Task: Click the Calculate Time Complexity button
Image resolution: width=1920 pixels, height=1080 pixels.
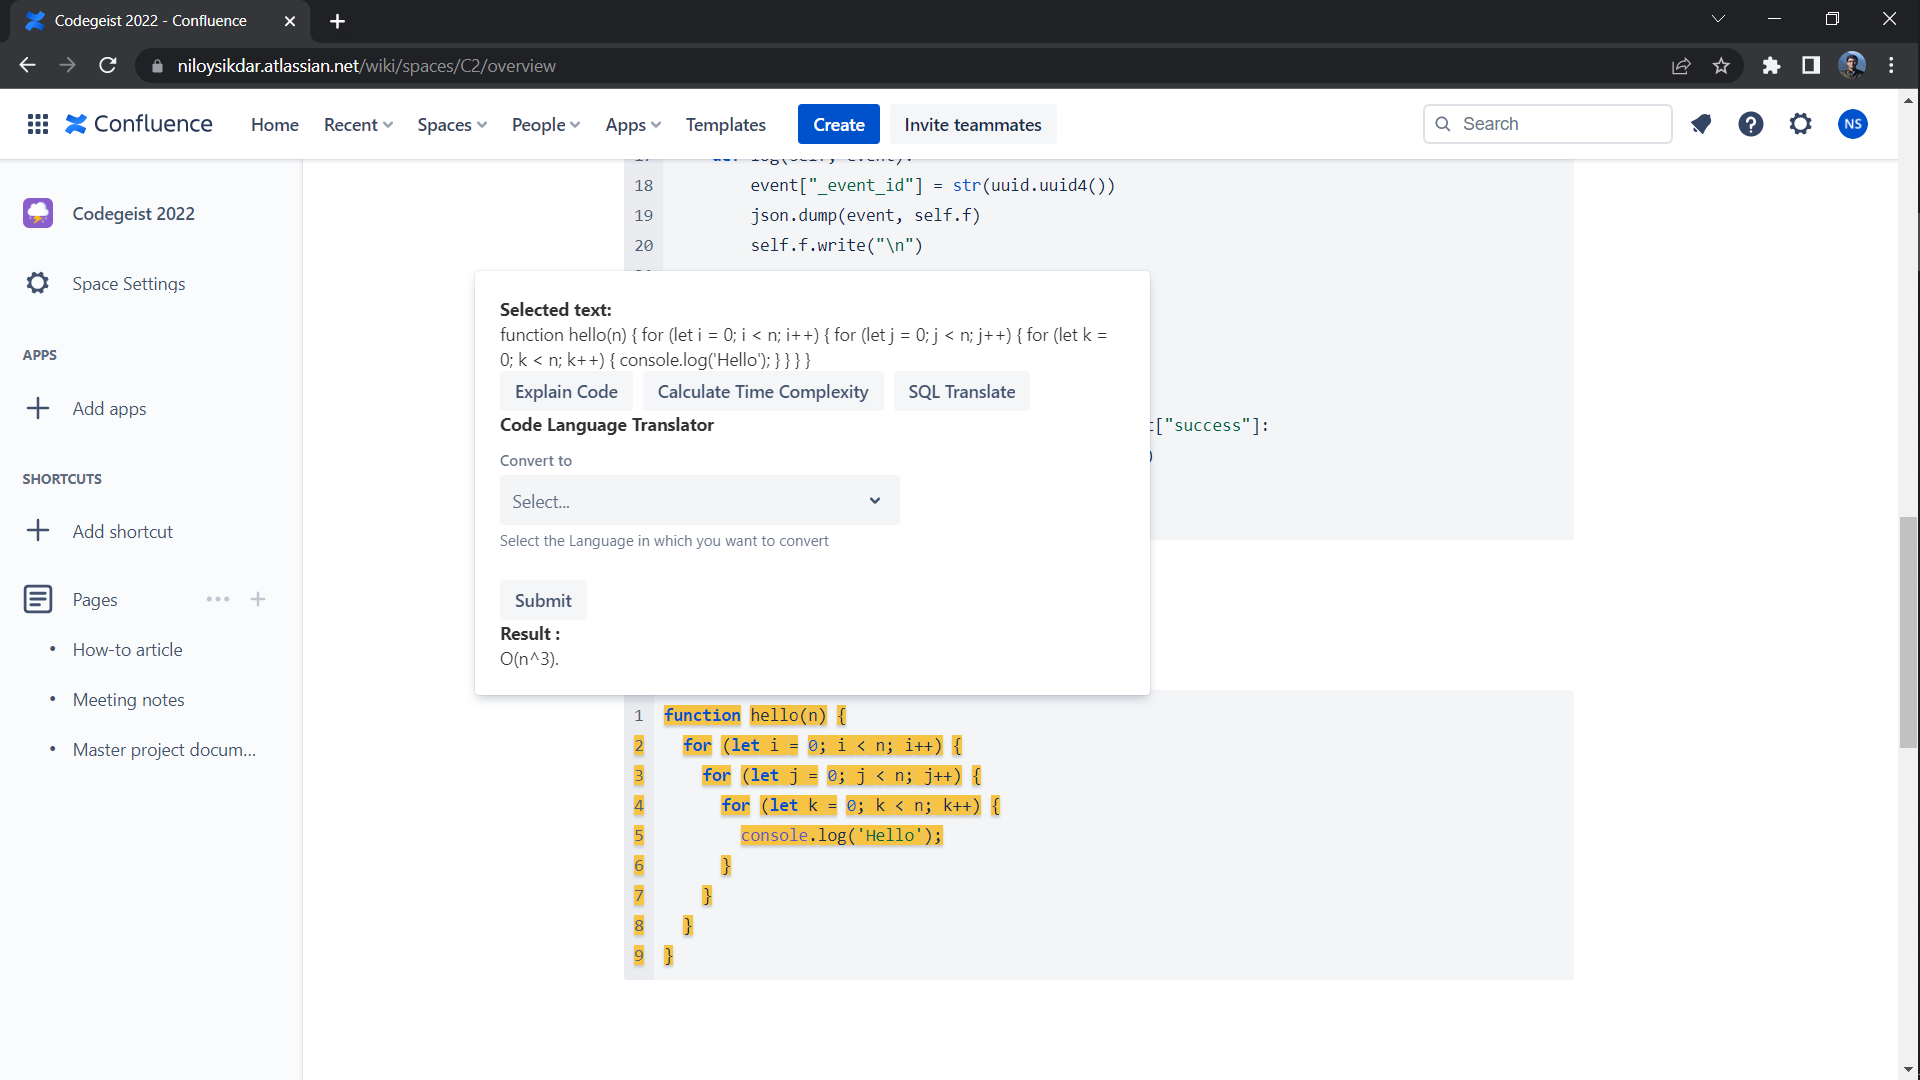Action: pos(763,392)
